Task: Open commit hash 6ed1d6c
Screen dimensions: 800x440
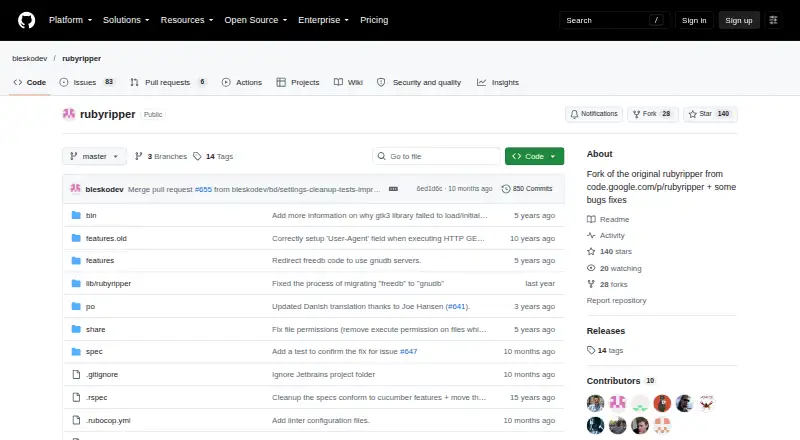Action: [x=429, y=189]
